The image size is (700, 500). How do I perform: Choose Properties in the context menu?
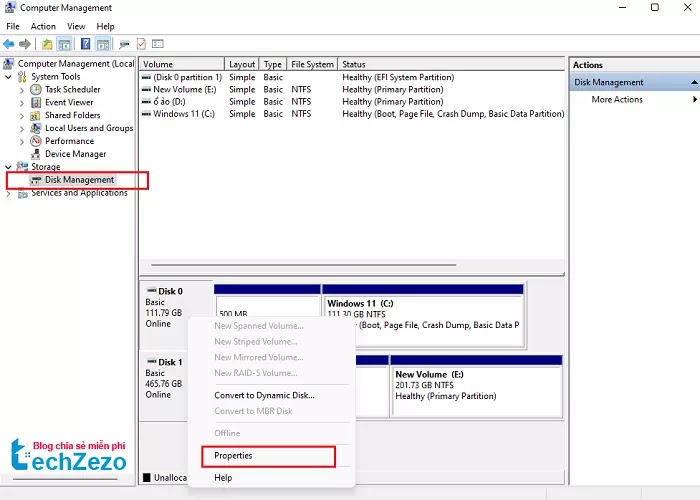268,456
